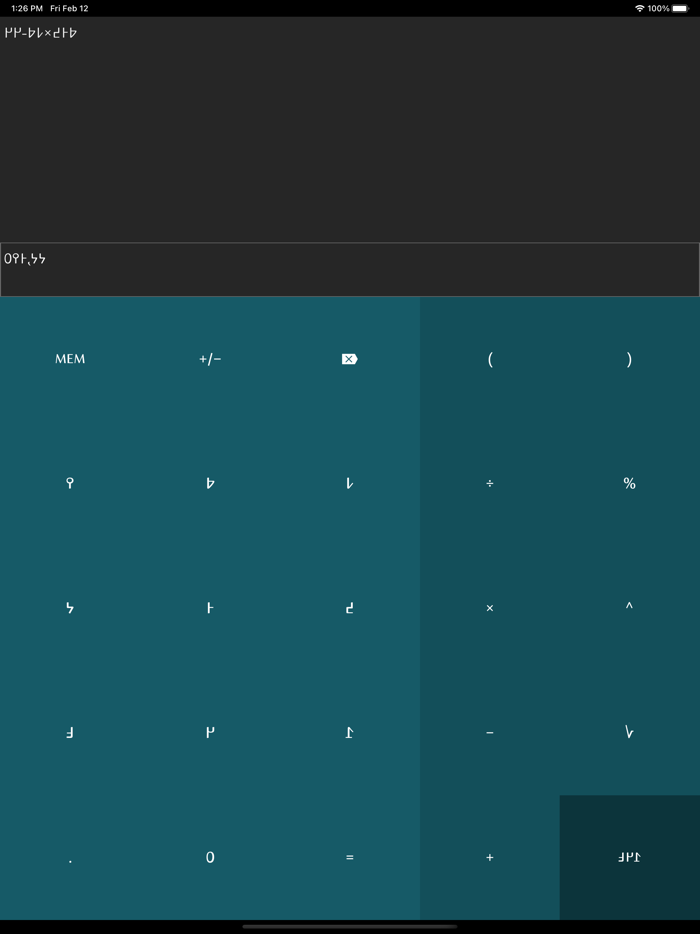
Task: Select the result field below history
Action: [350, 270]
